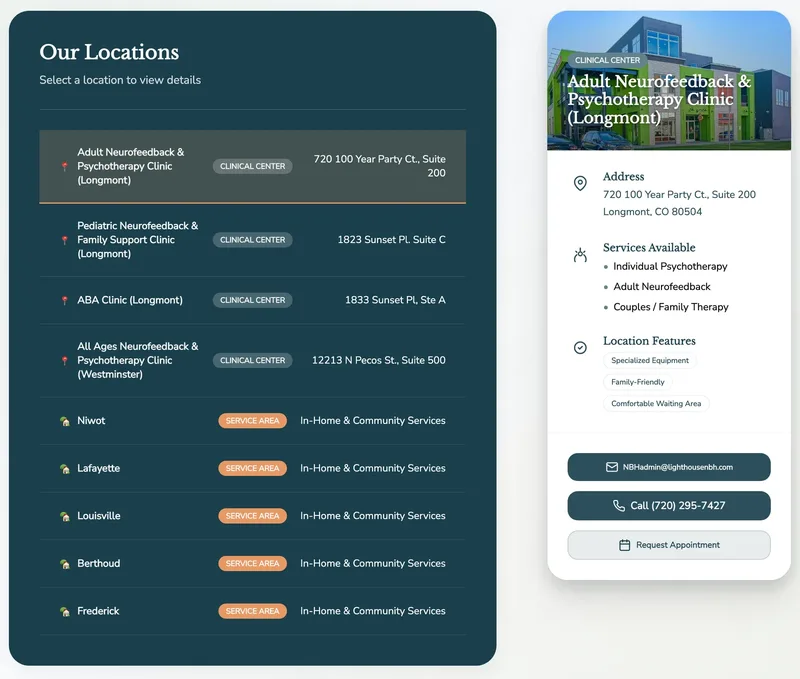800x679 pixels.
Task: Click In-Home & Community Services on Berthoud row
Action: click(372, 563)
